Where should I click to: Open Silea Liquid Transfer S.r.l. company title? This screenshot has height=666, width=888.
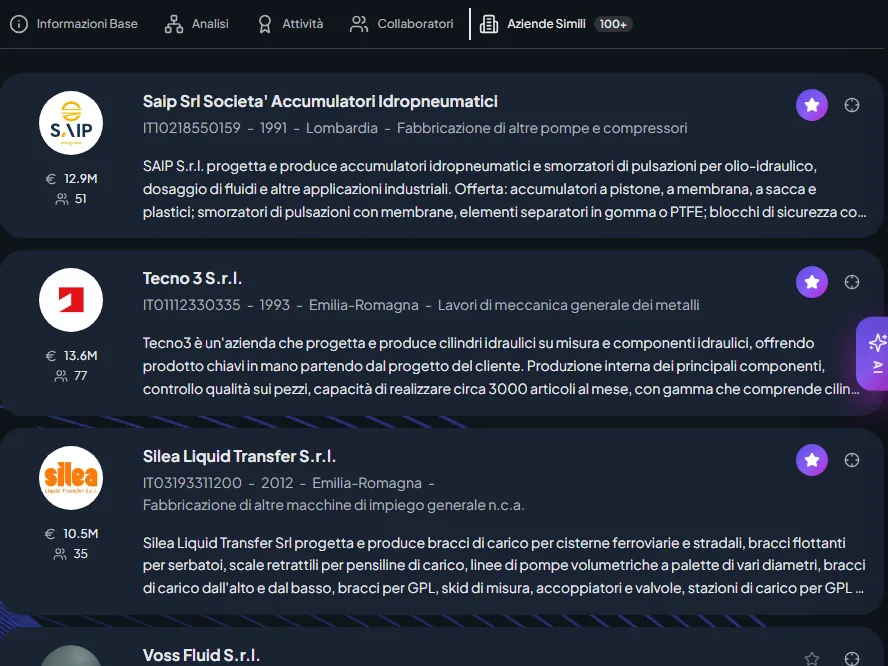pos(239,456)
